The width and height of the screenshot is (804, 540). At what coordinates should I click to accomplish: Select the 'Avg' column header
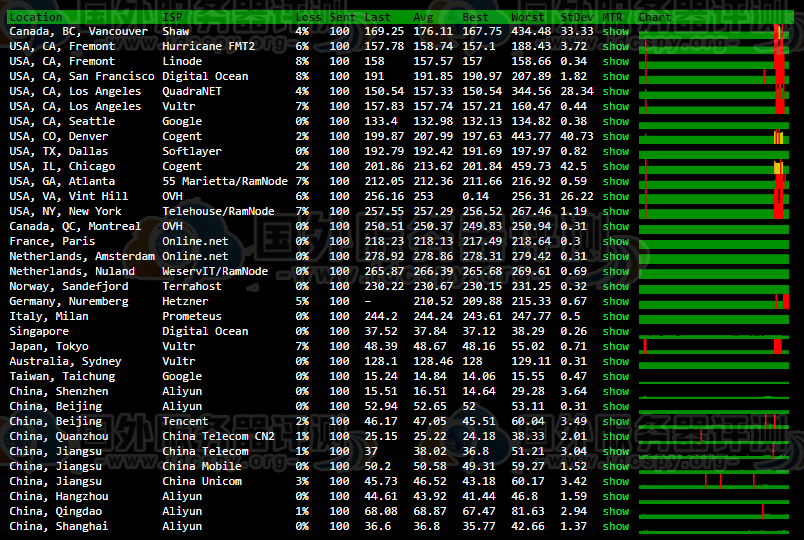[x=424, y=17]
